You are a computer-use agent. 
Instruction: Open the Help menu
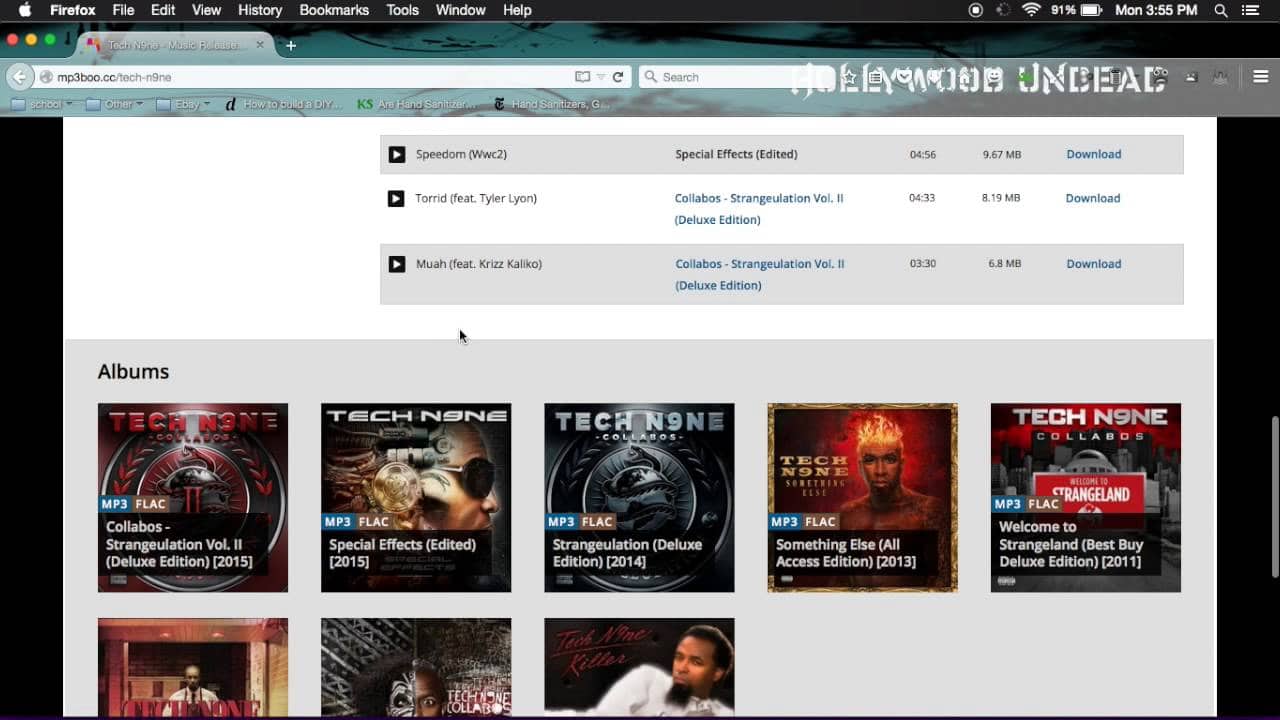click(x=517, y=10)
